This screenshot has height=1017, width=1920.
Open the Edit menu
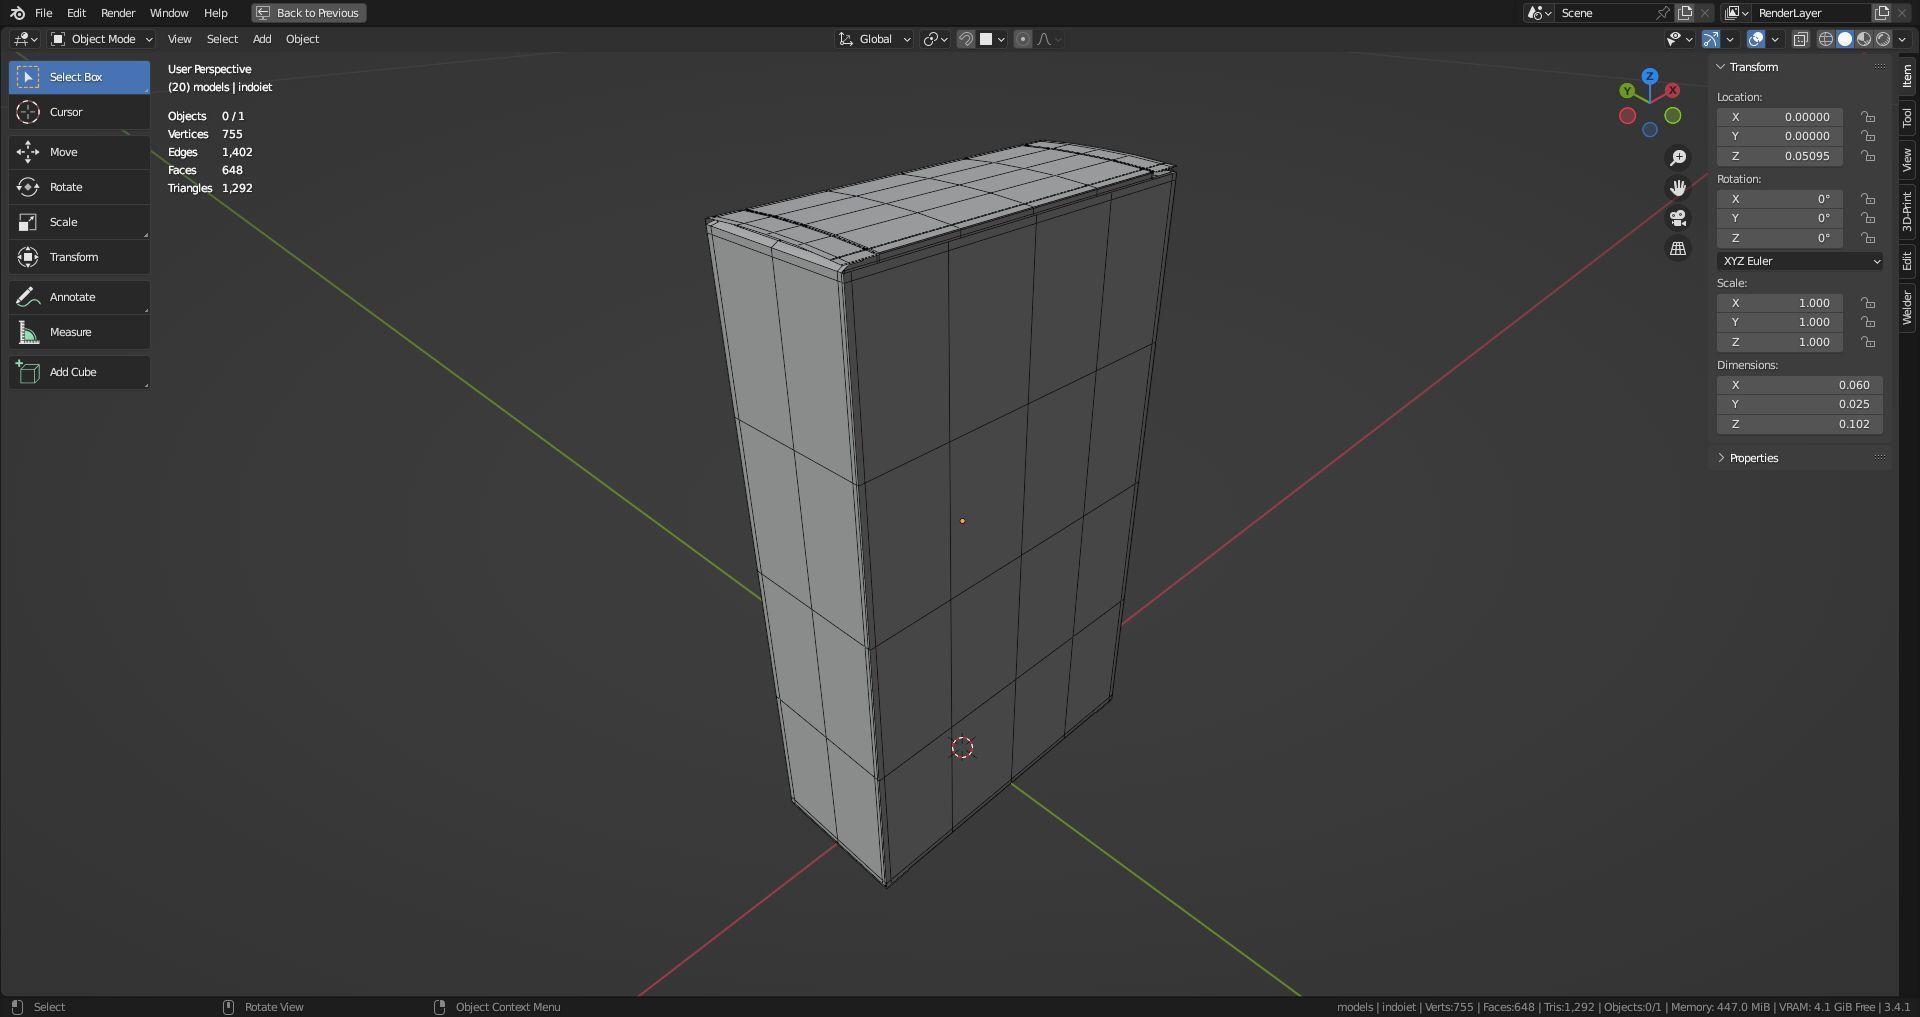[x=76, y=13]
